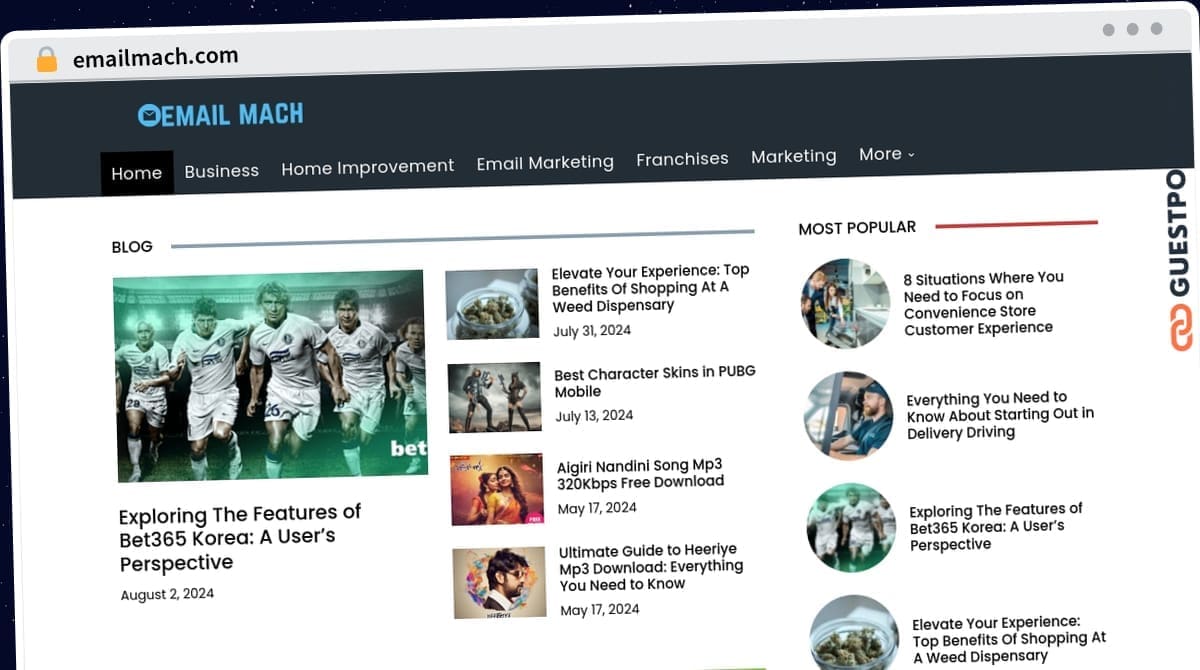Open the Home menu tab

pyautogui.click(x=137, y=173)
